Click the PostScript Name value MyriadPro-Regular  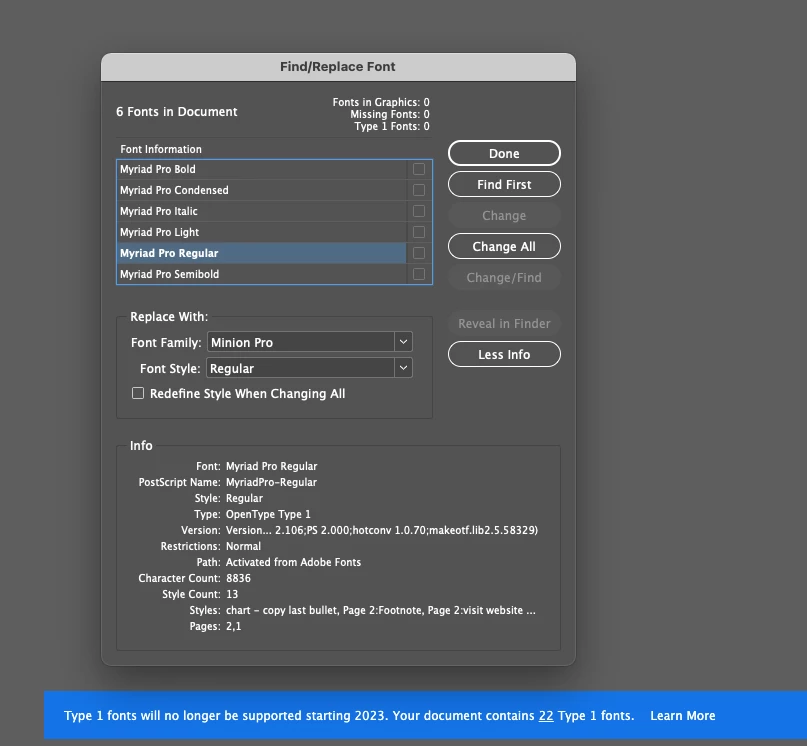(271, 482)
